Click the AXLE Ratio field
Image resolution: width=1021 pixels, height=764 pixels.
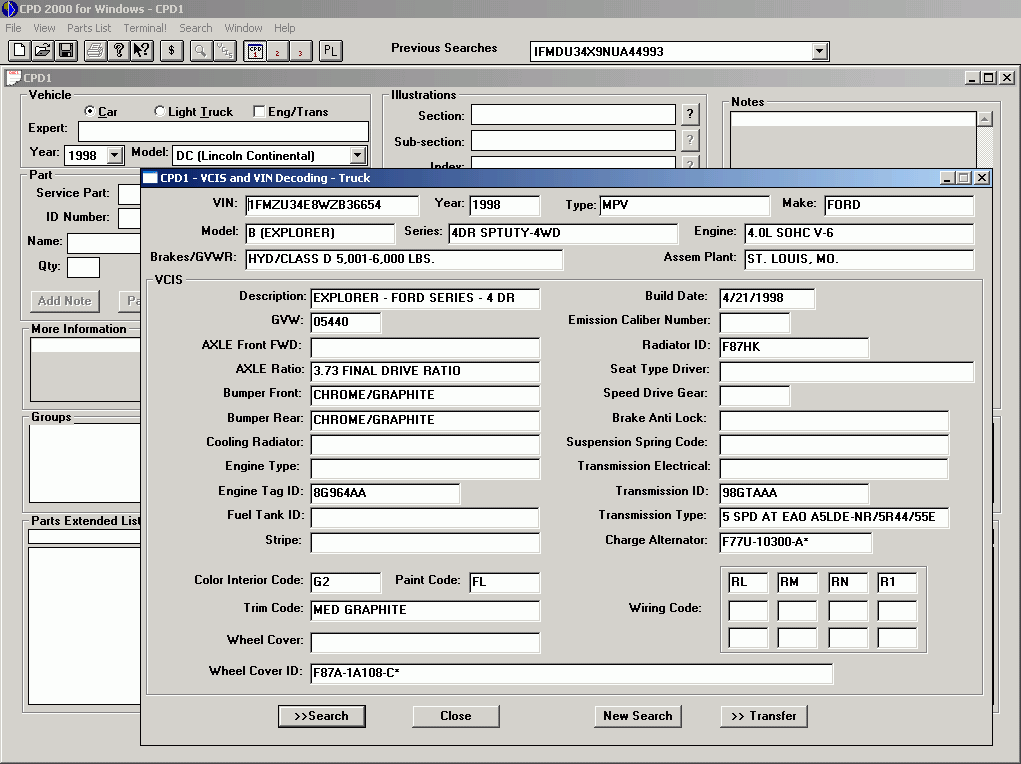(x=425, y=371)
